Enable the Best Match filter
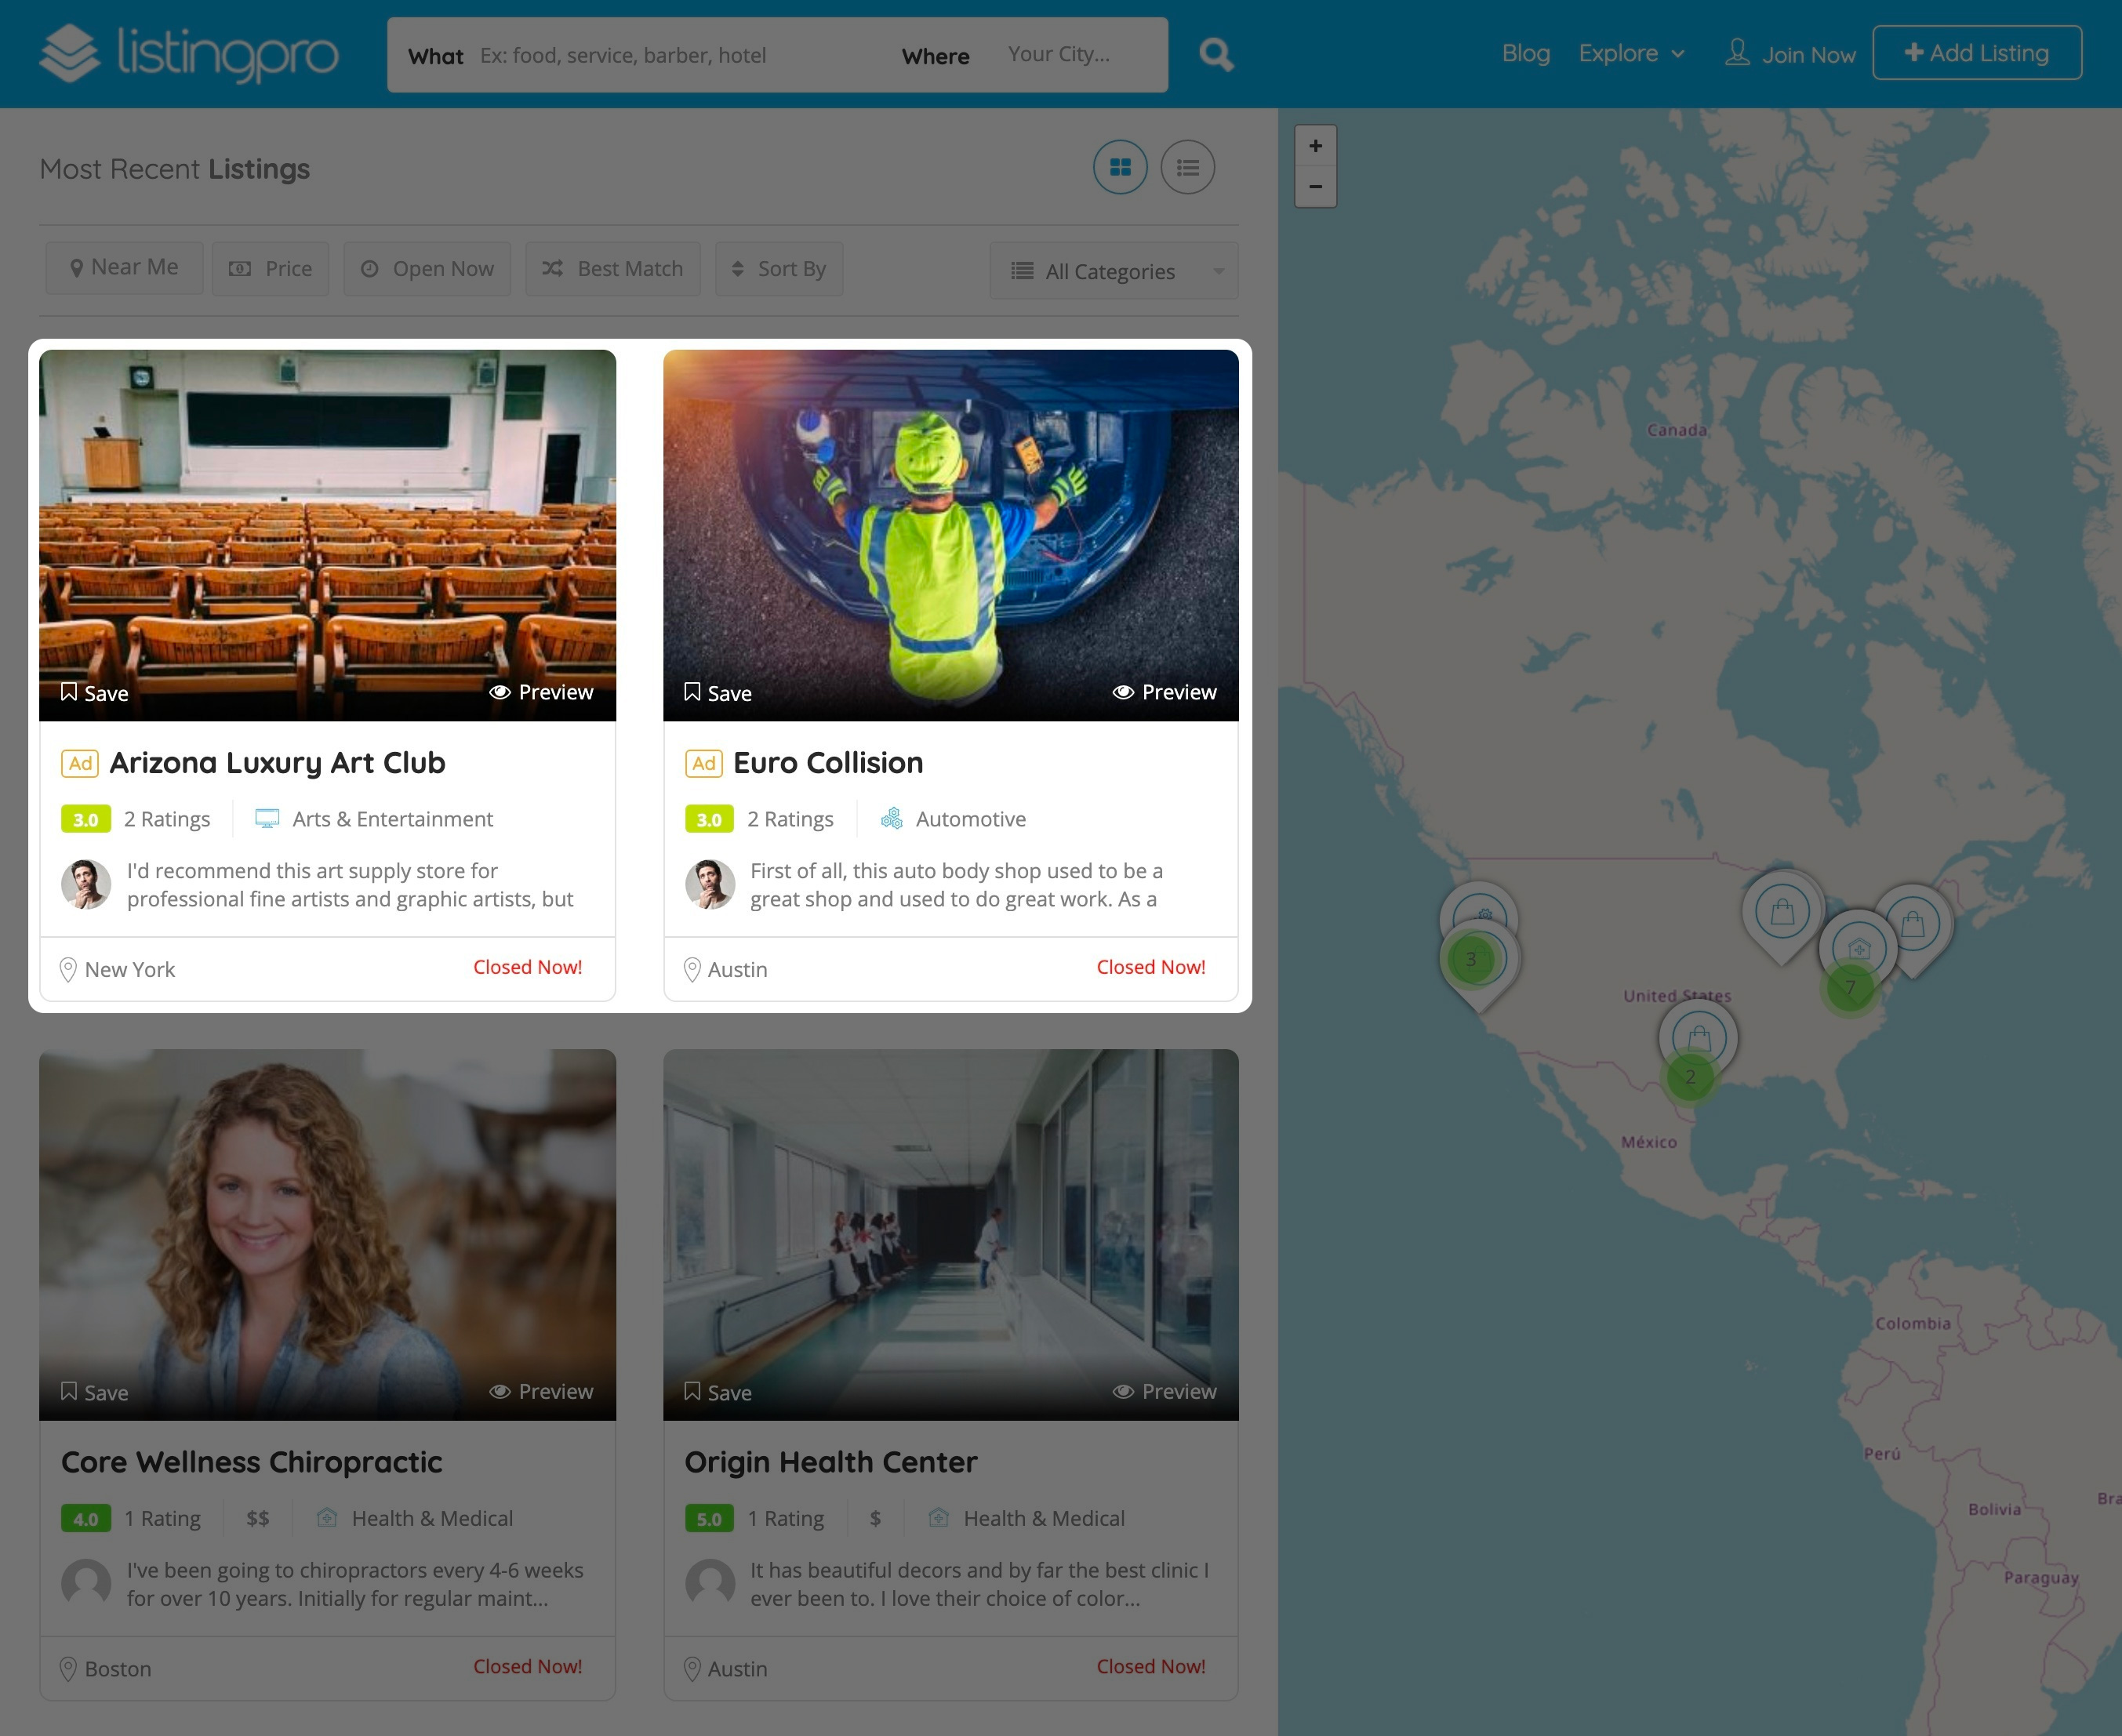 click(612, 269)
